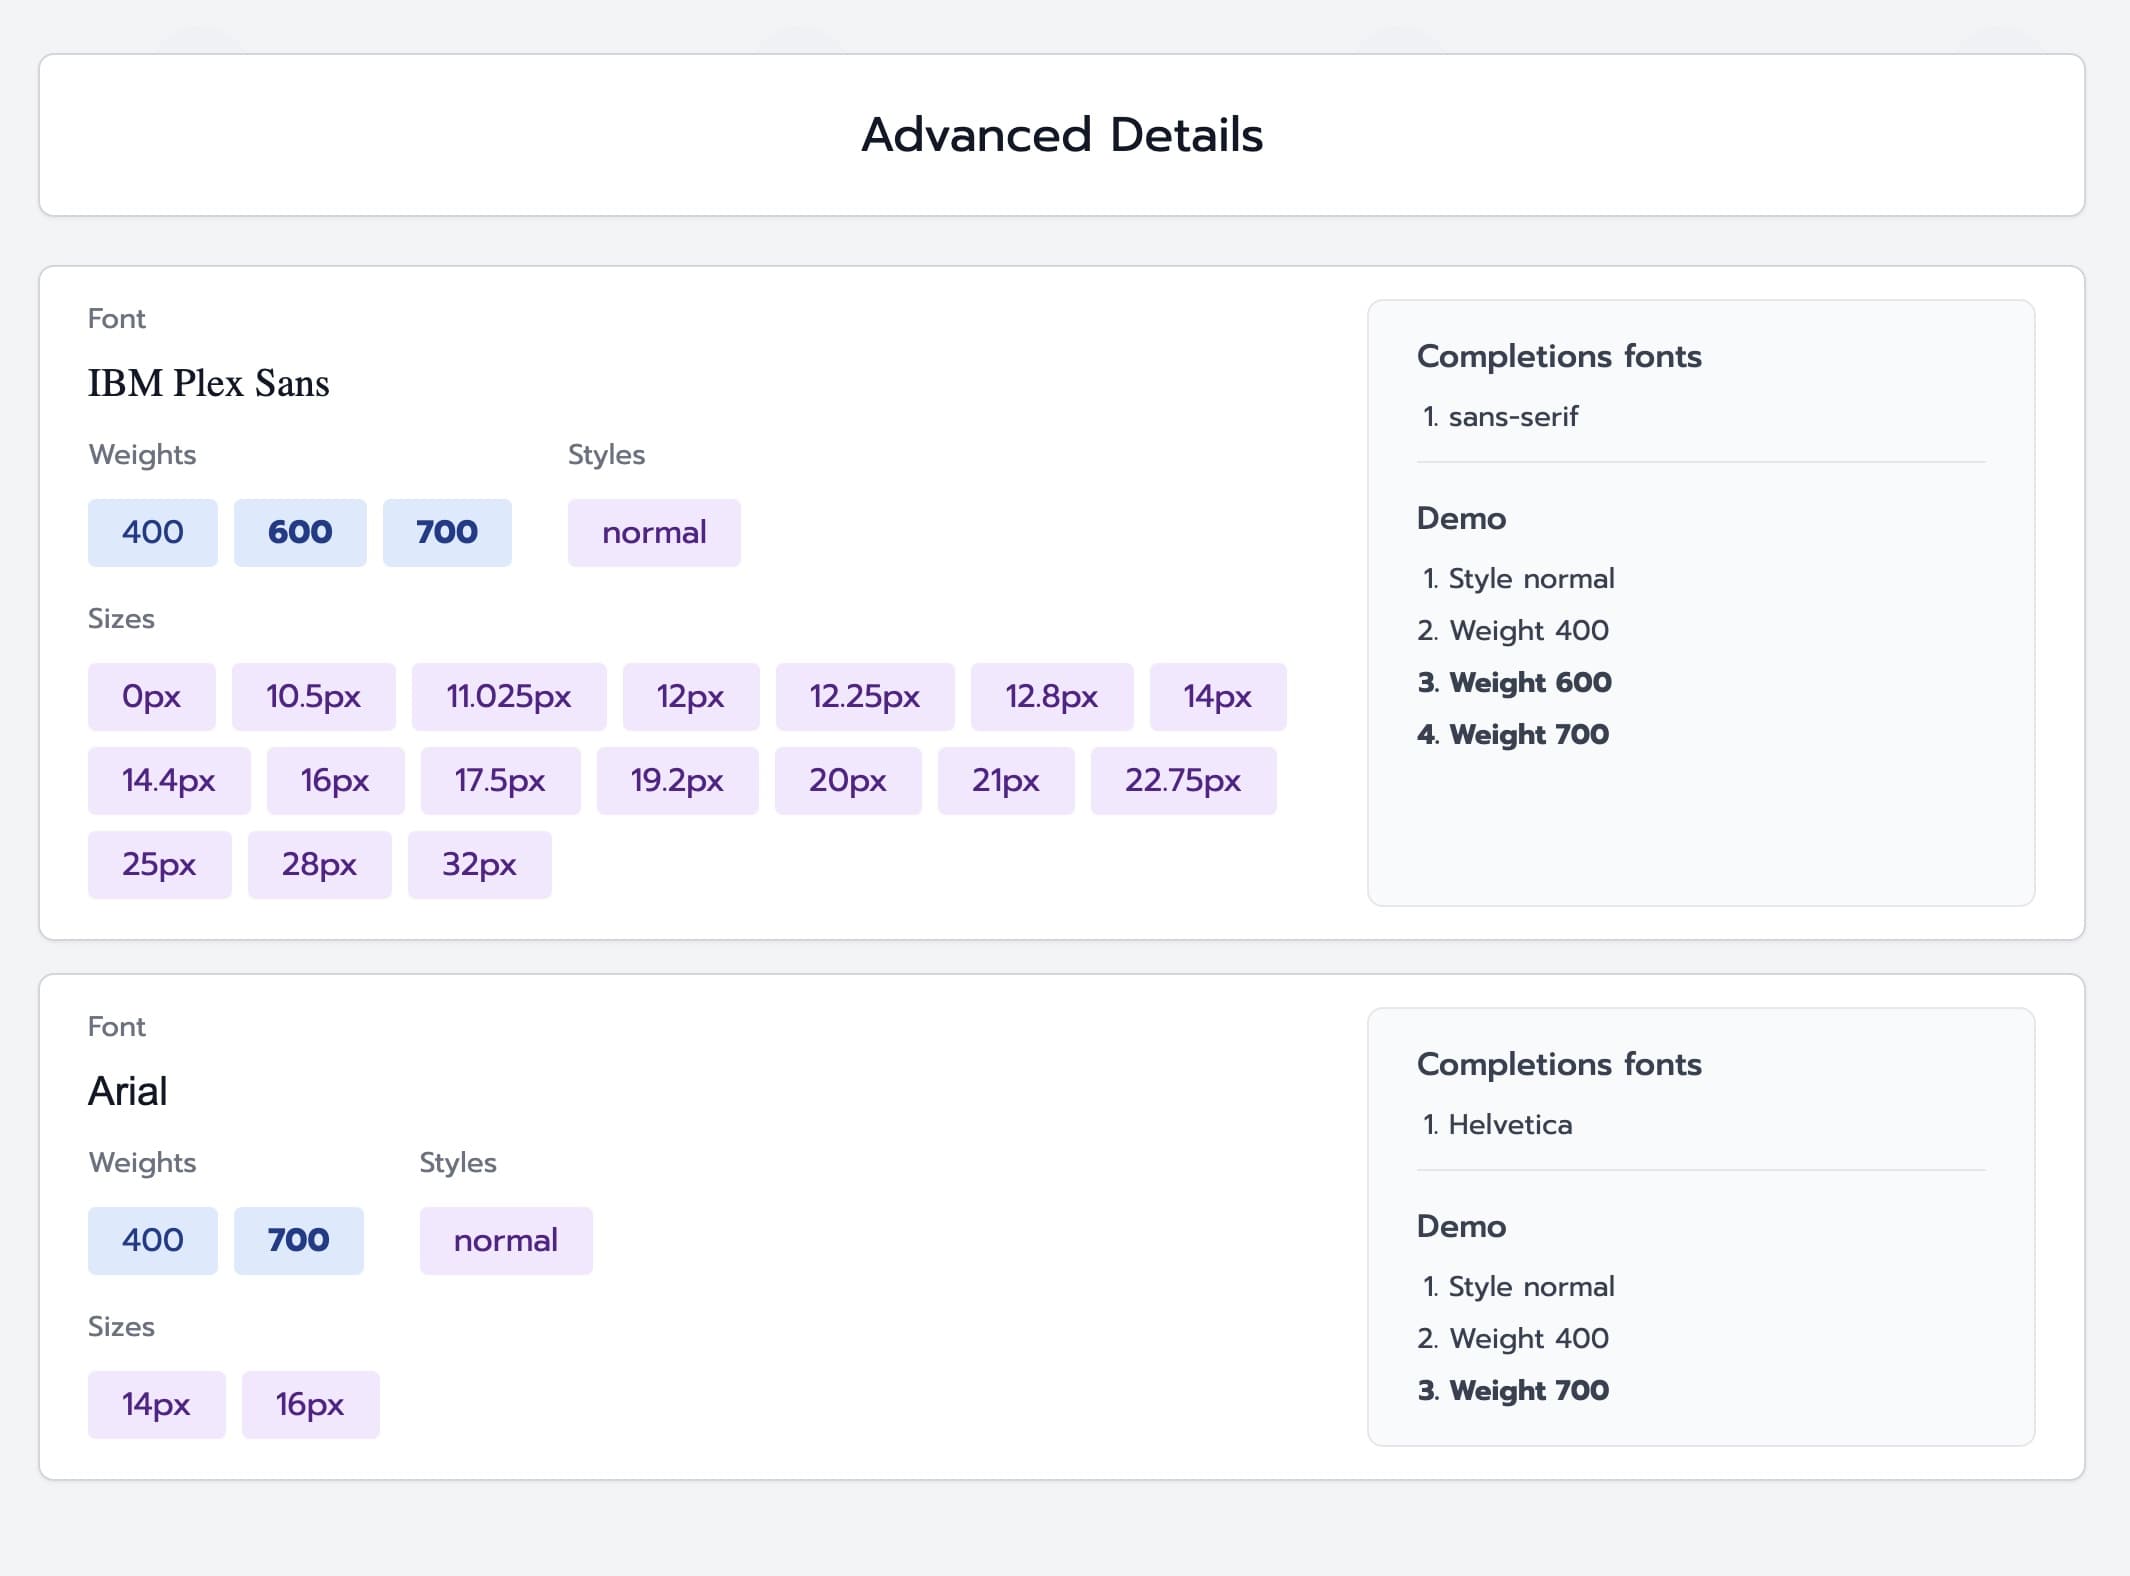2130x1576 pixels.
Task: Select the normal style chip under Arial
Action: 505,1240
